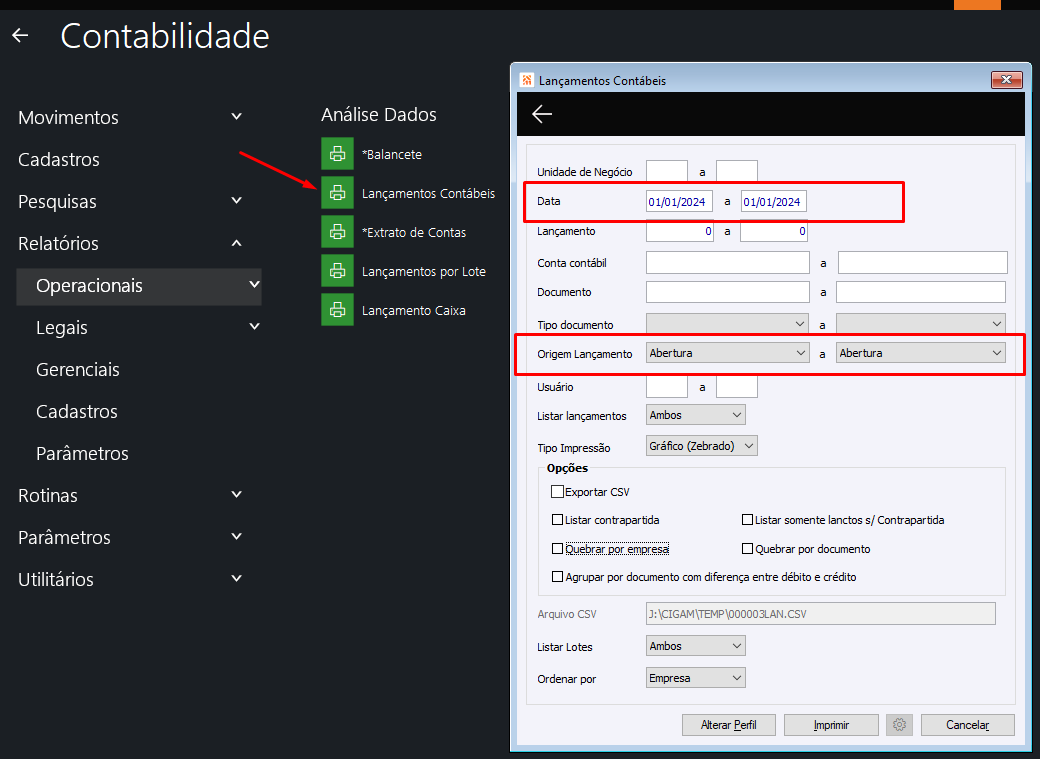This screenshot has width=1040, height=759.
Task: Open Lançamento Caixa report link
Action: click(414, 310)
